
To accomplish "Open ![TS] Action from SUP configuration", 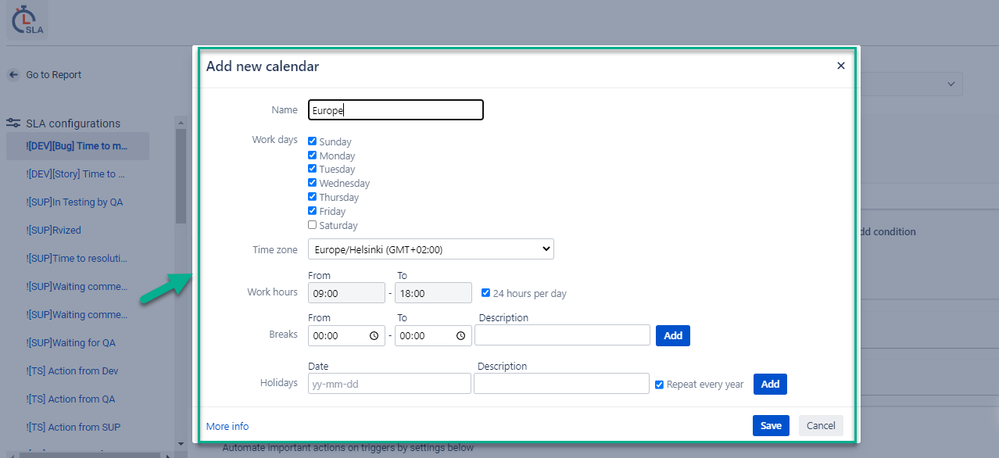I will pos(73,427).
